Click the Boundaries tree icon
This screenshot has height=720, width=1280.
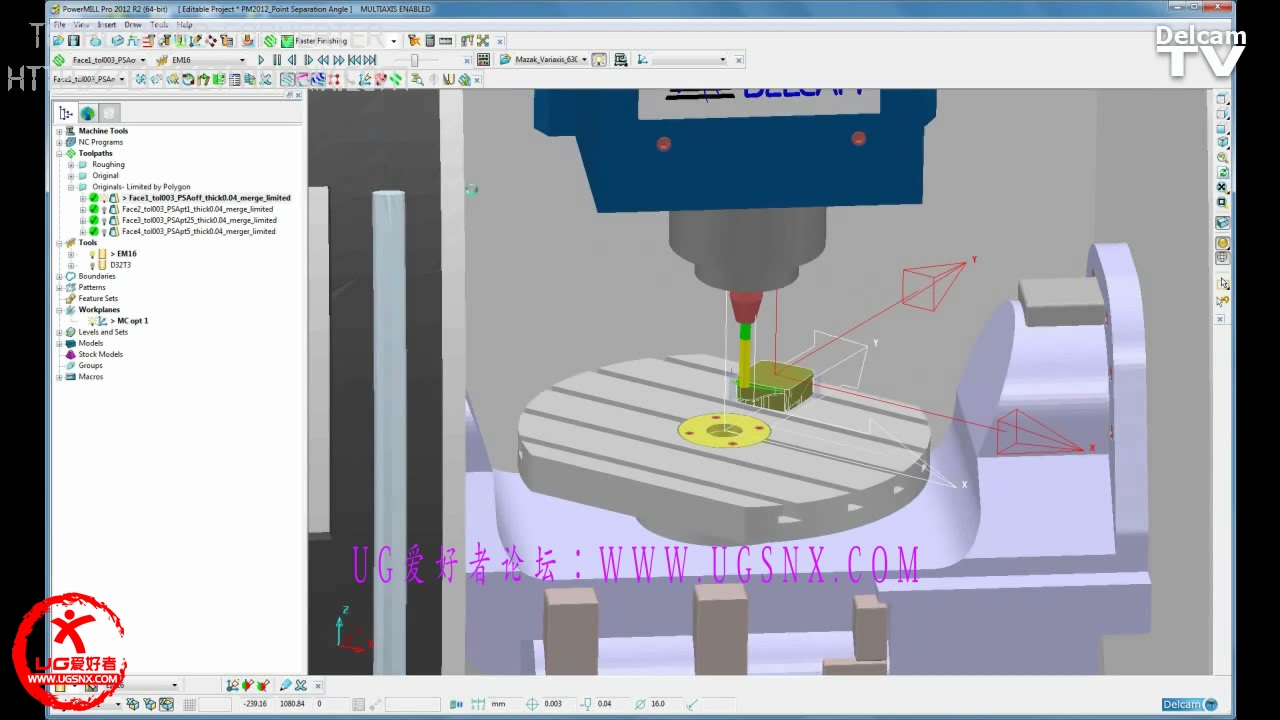[x=70, y=276]
